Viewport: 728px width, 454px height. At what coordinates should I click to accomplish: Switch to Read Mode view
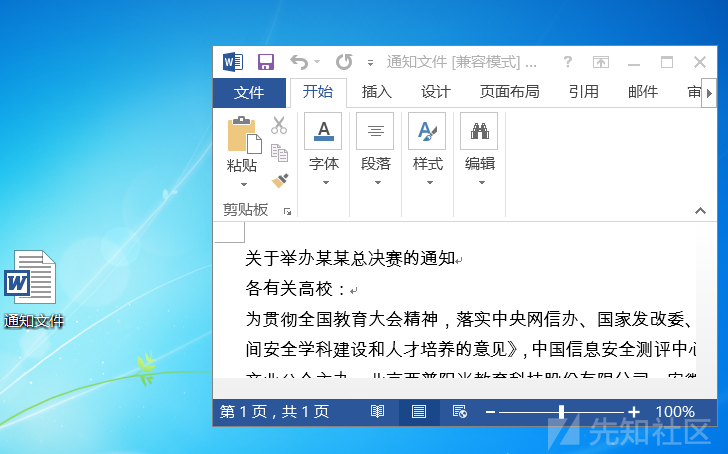click(x=377, y=412)
